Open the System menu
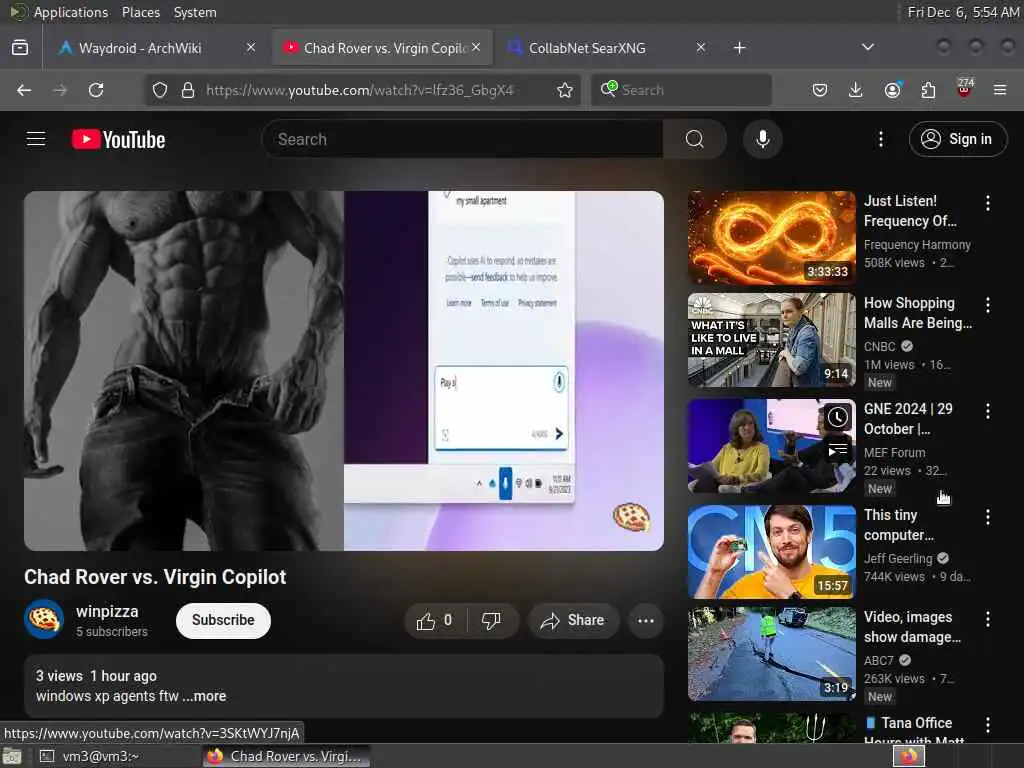Image resolution: width=1024 pixels, height=768 pixels. (x=195, y=12)
